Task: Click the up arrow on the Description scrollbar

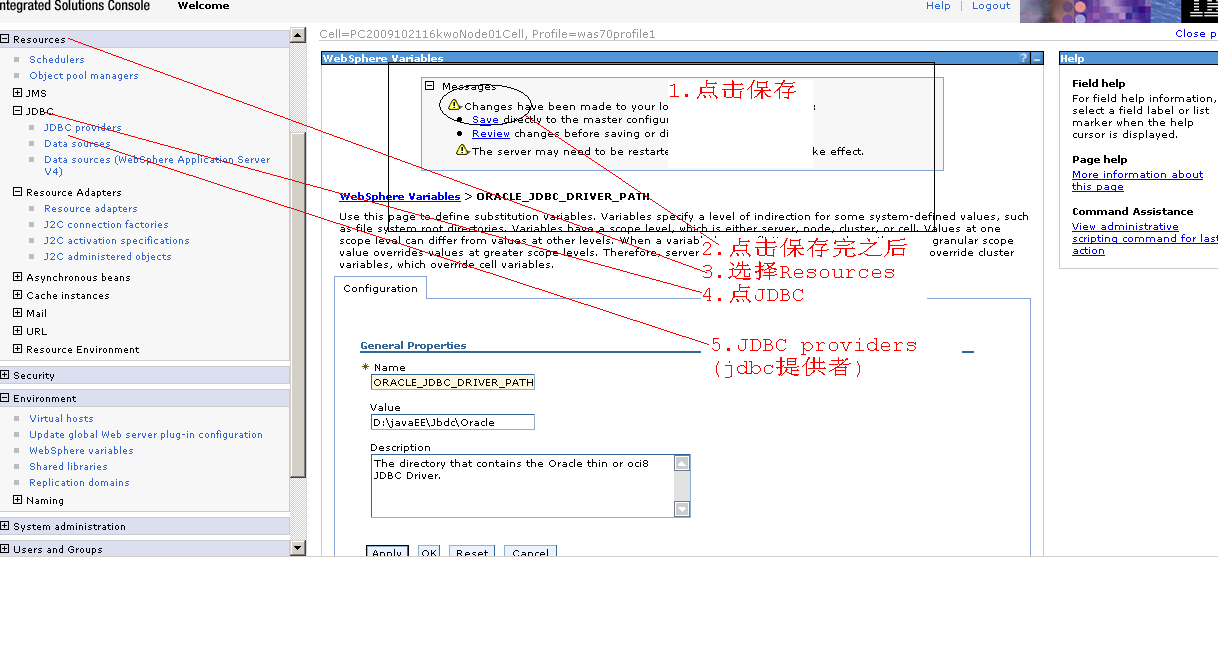Action: (681, 462)
